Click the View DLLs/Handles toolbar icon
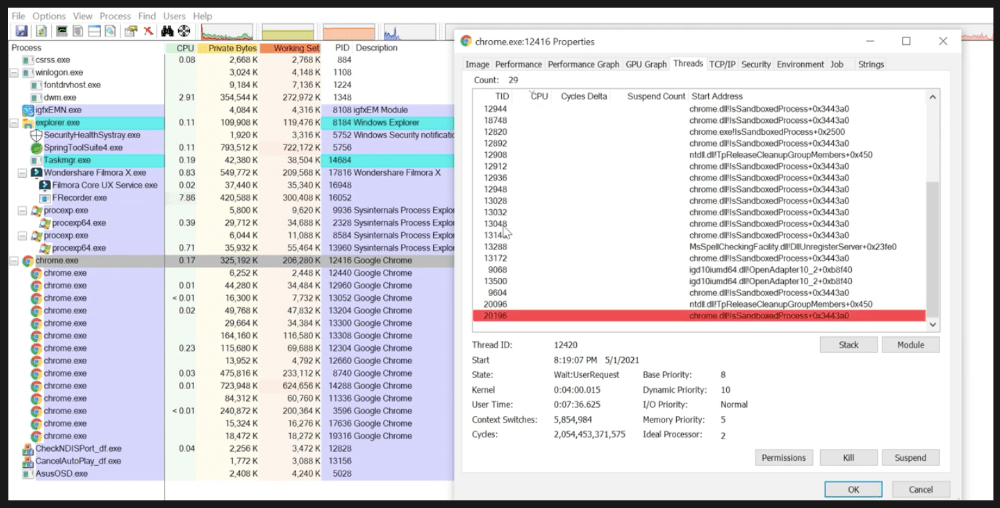Image resolution: width=1000 pixels, height=508 pixels. 110,31
